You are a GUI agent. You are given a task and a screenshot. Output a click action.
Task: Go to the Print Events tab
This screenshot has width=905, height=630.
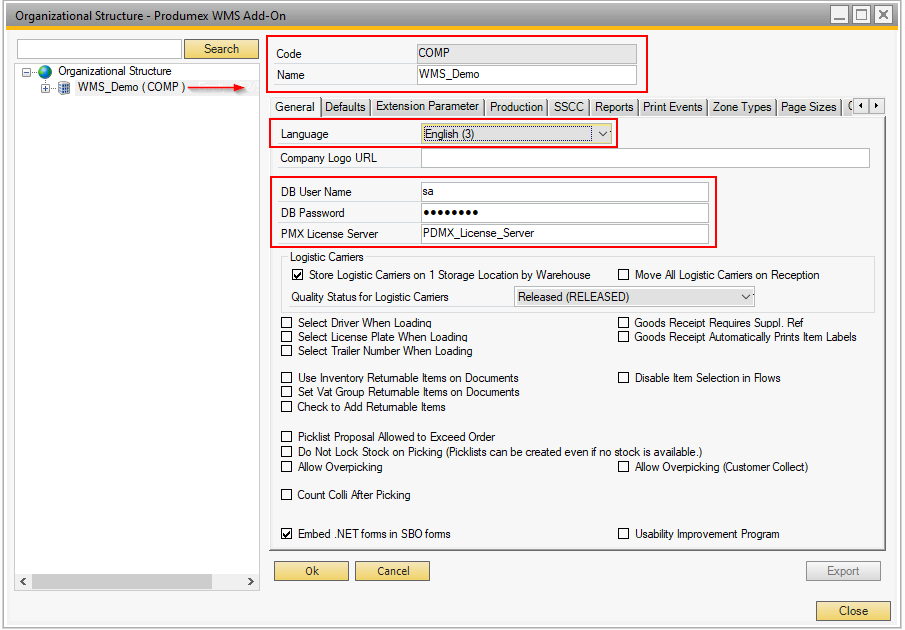[x=673, y=107]
